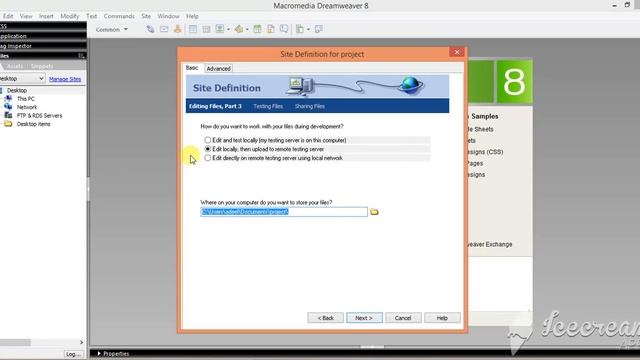Select FTP & RDS Servers tree item

tap(40, 116)
